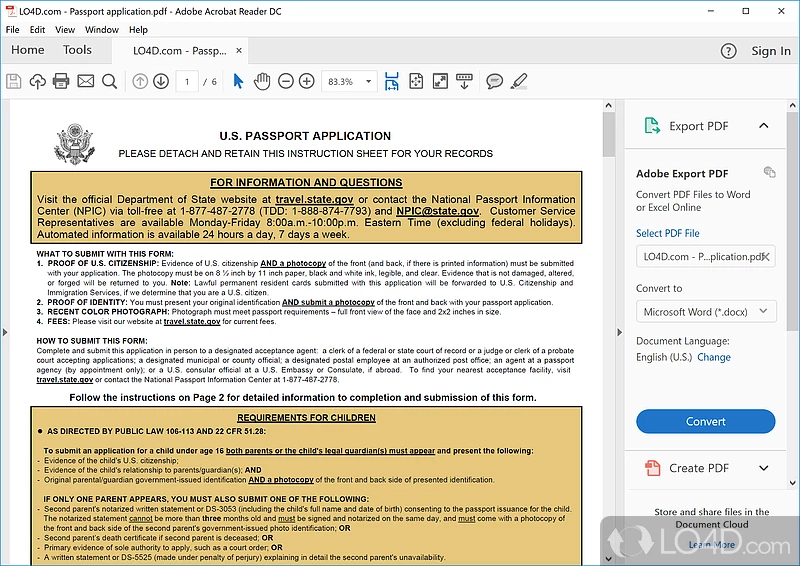
Task: Switch to full screen mode icon
Action: (x=440, y=81)
